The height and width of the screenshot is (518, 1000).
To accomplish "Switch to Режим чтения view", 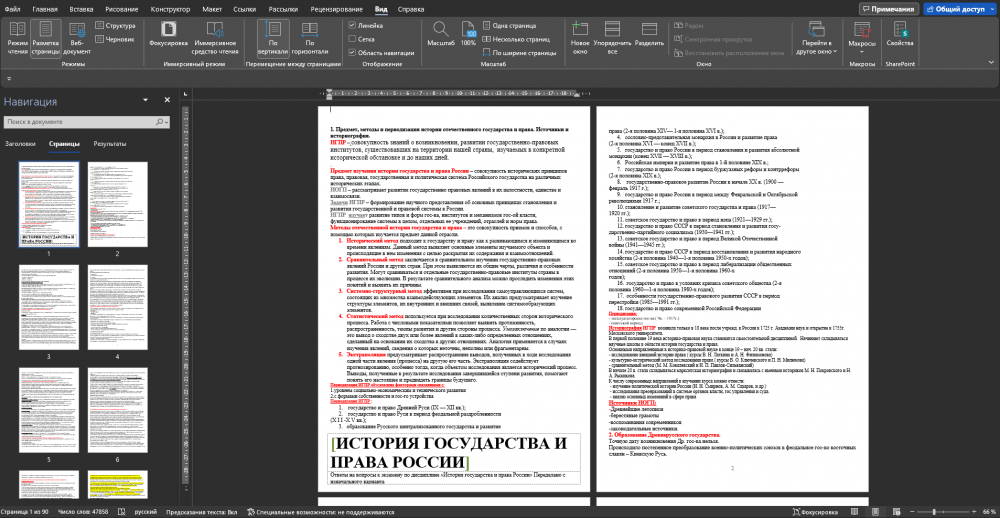I will [x=17, y=39].
